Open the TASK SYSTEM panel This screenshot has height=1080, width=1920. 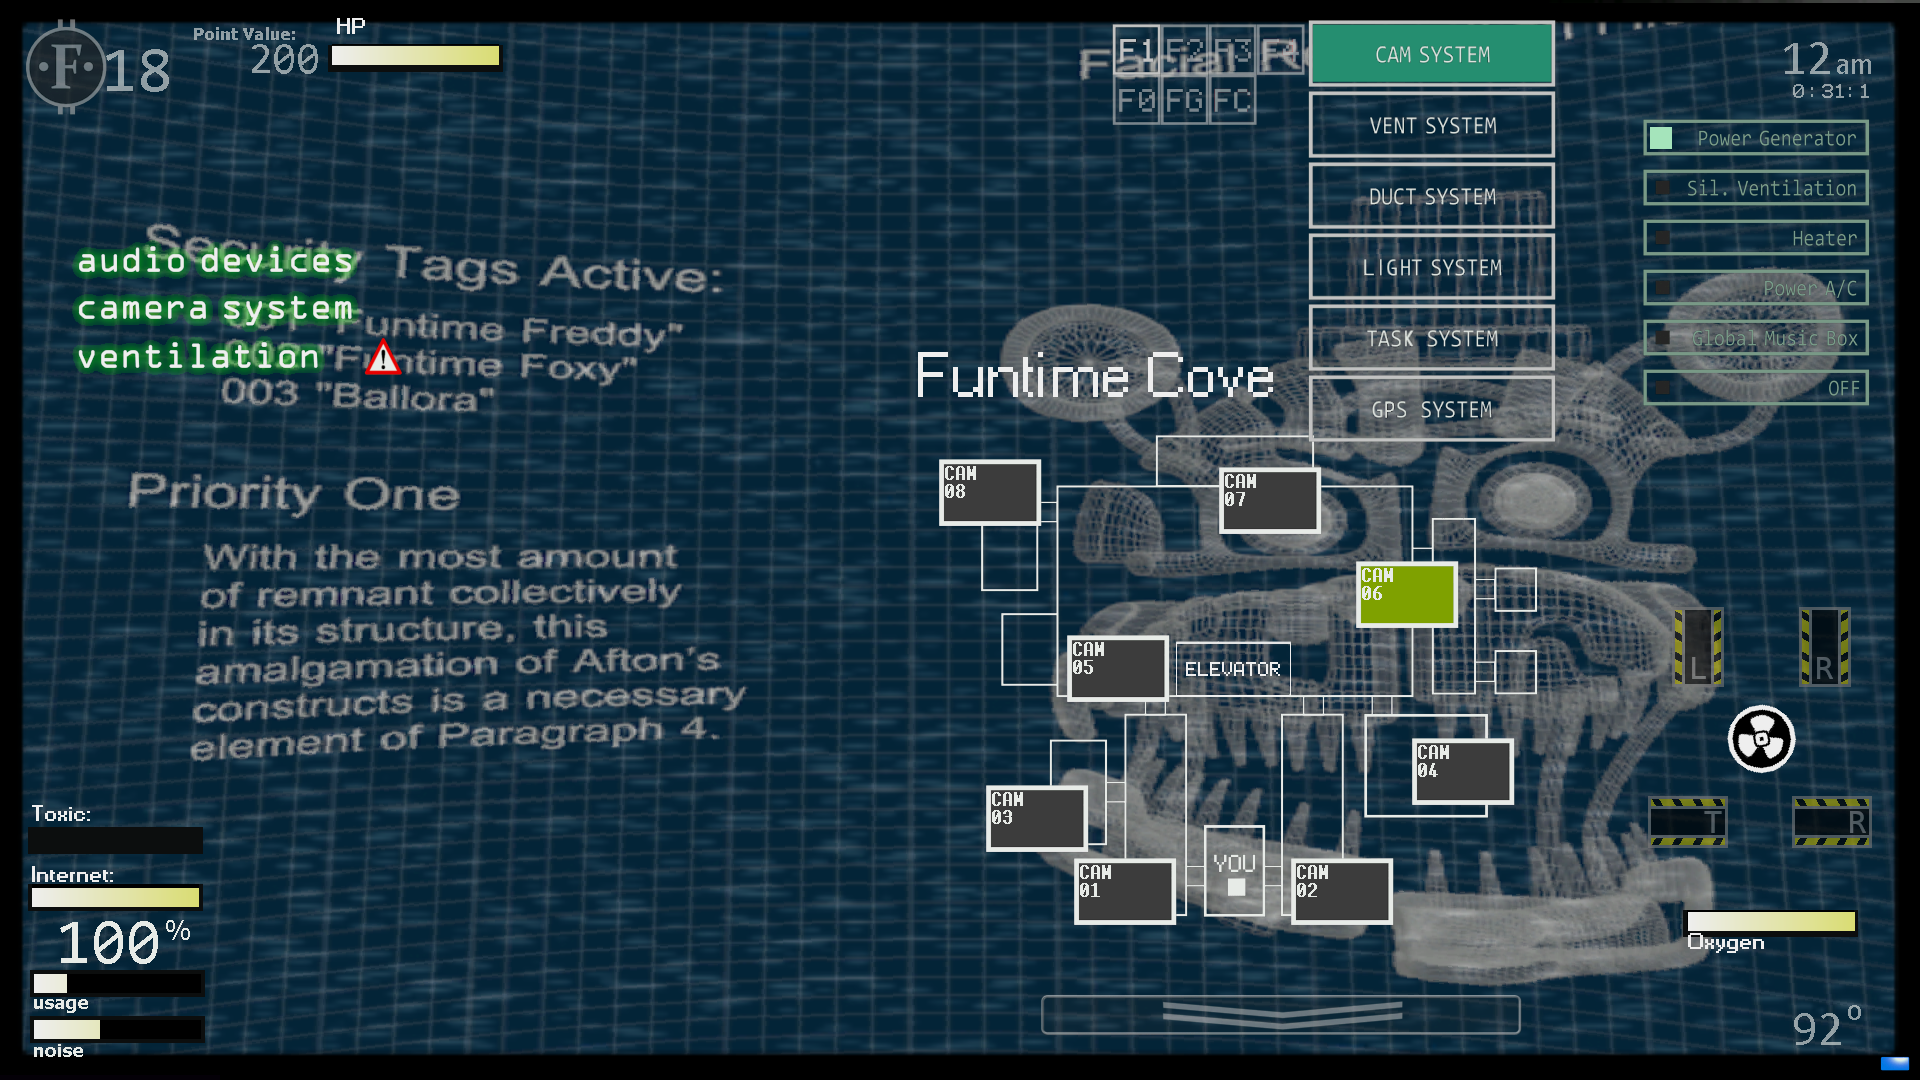(1431, 339)
